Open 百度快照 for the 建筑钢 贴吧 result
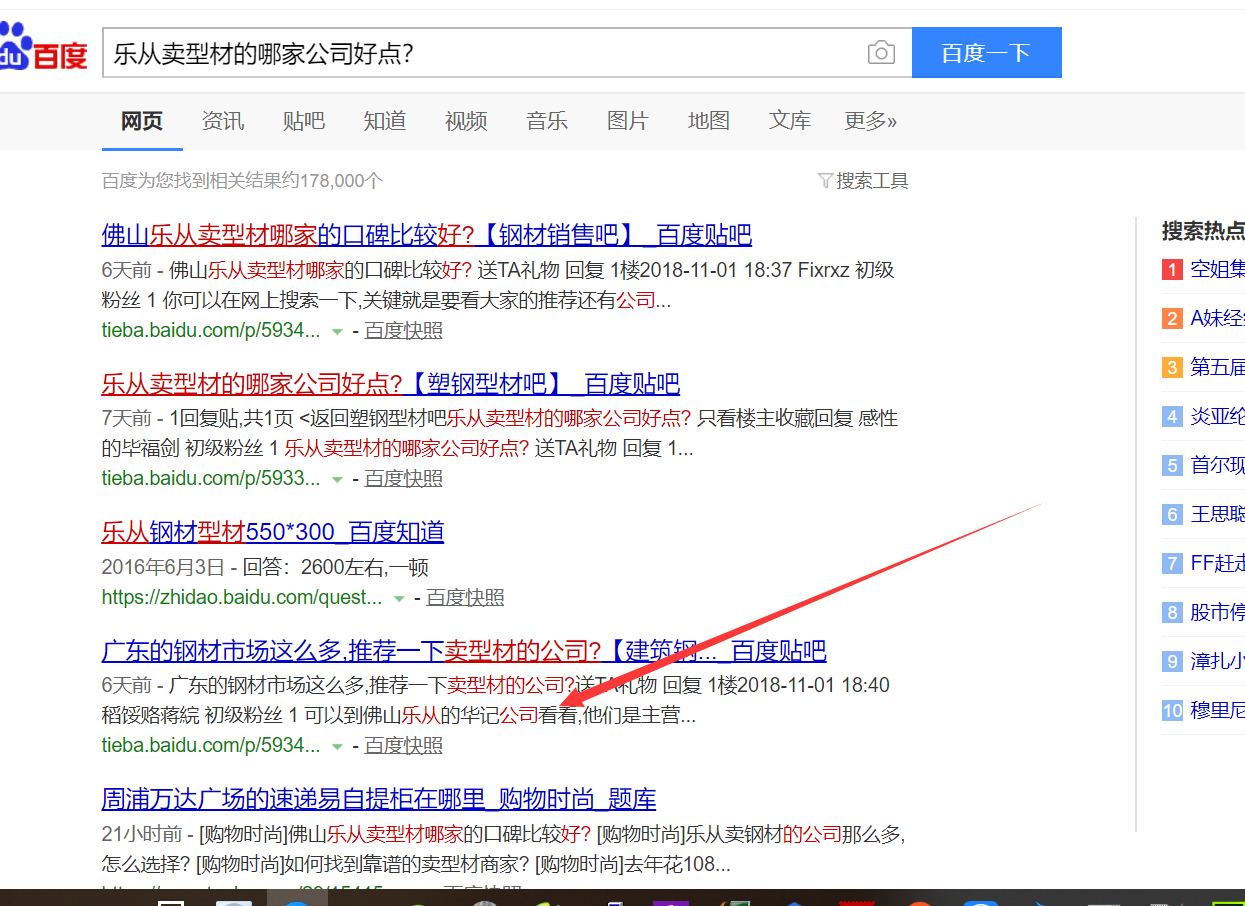Viewport: 1245px width, 906px height. pyautogui.click(x=404, y=746)
